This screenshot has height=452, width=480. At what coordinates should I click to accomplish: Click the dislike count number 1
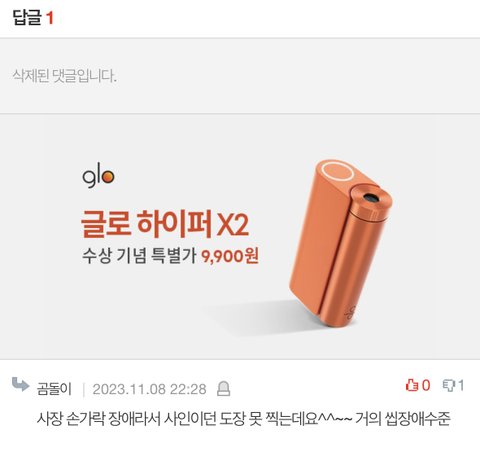pyautogui.click(x=461, y=386)
